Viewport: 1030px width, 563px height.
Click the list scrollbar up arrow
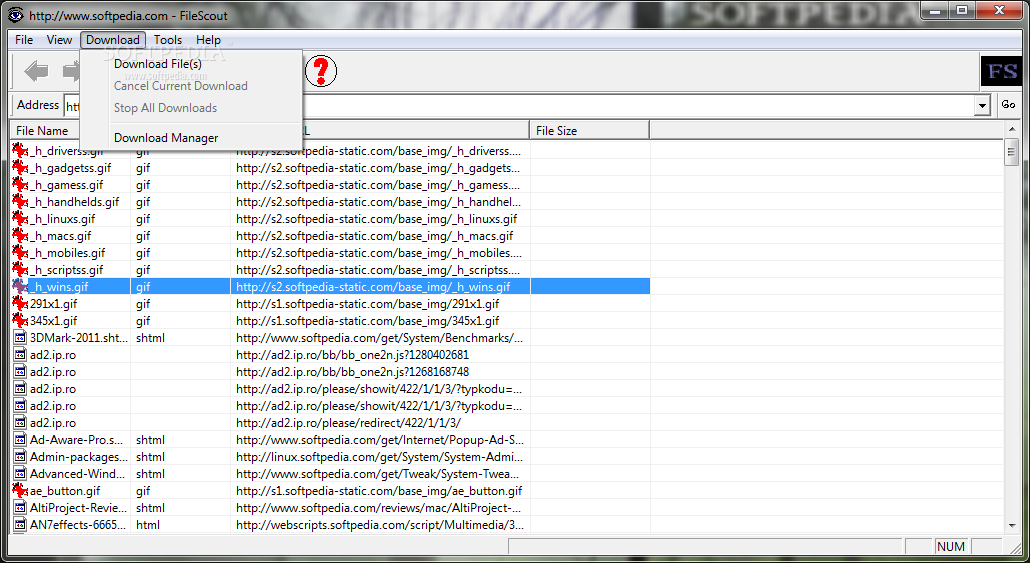pyautogui.click(x=1012, y=131)
